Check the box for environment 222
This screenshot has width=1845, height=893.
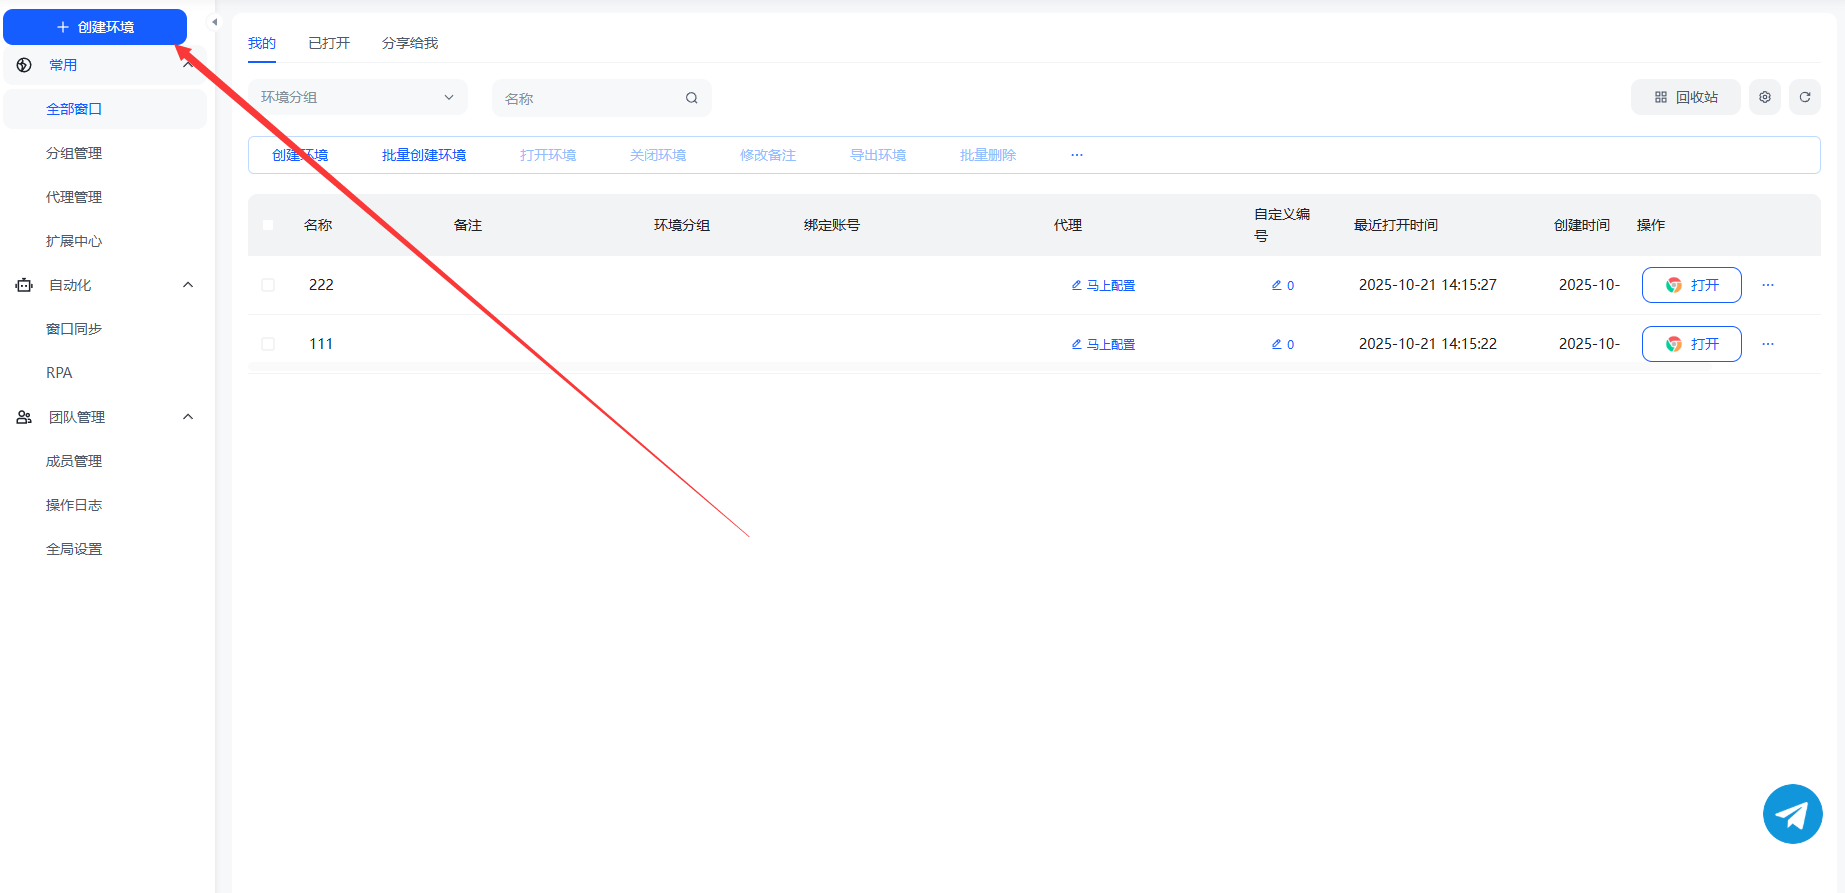coord(268,285)
